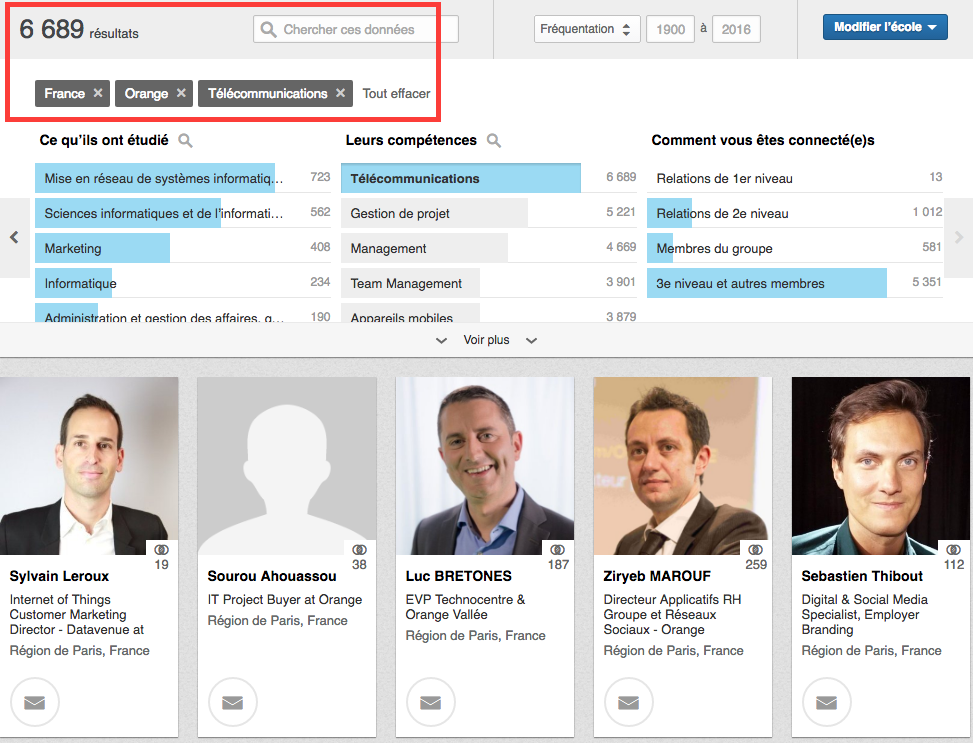The width and height of the screenshot is (973, 743).
Task: Send message to Sylvain Leroux via envelope icon
Action: tap(35, 703)
